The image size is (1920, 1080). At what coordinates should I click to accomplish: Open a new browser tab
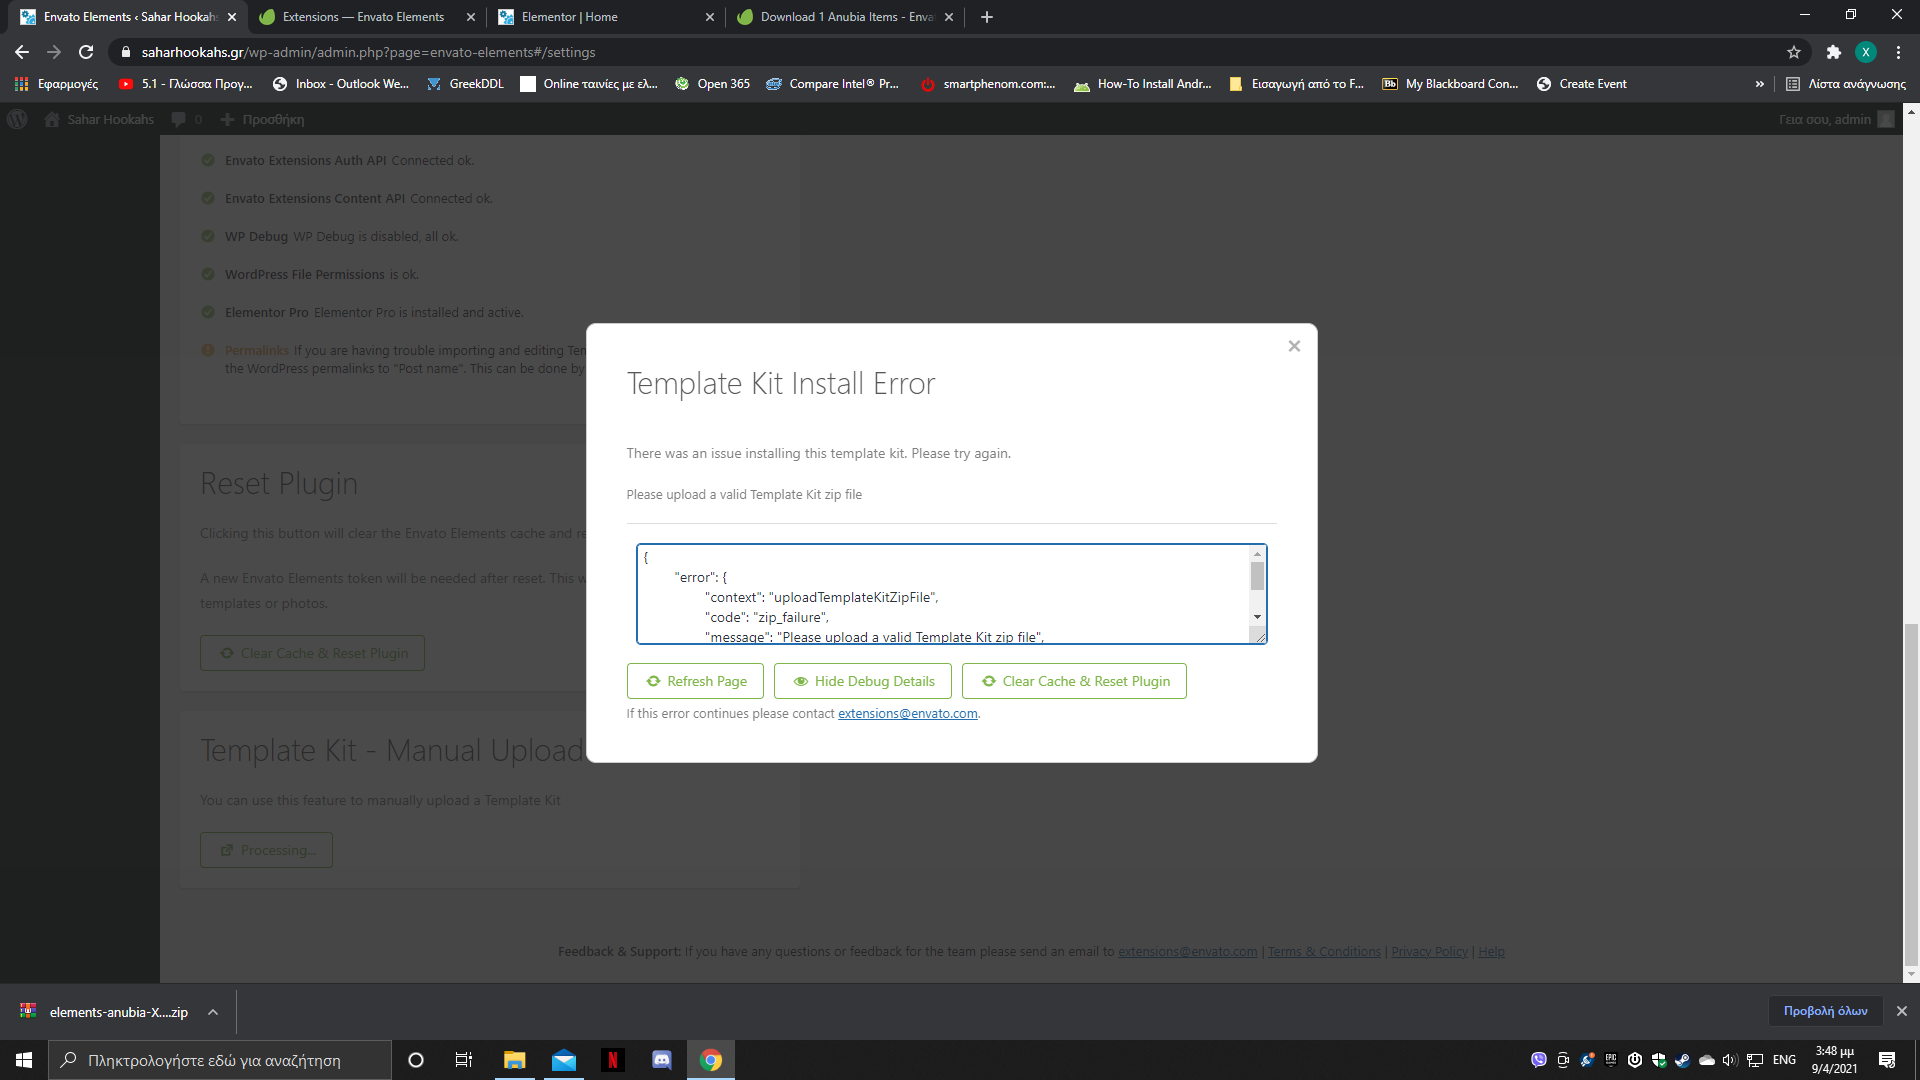(987, 17)
